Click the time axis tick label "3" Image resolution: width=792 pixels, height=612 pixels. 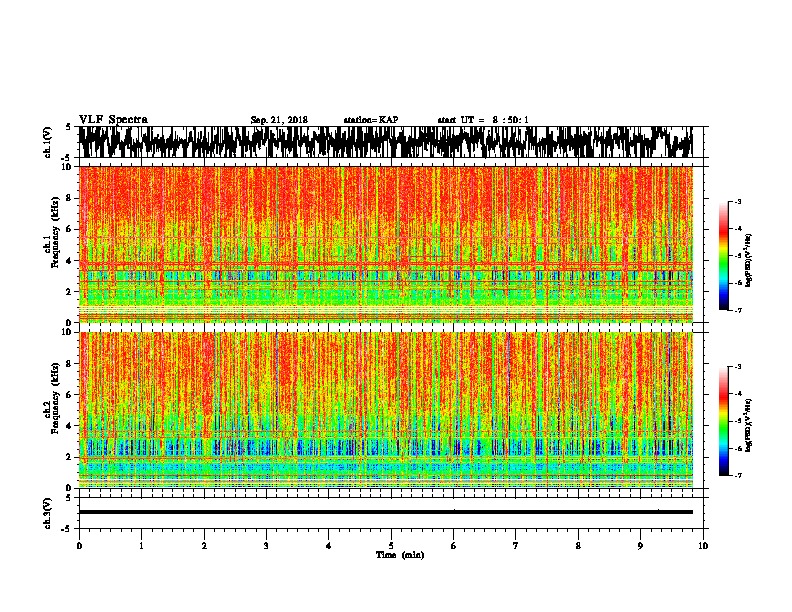coord(266,546)
